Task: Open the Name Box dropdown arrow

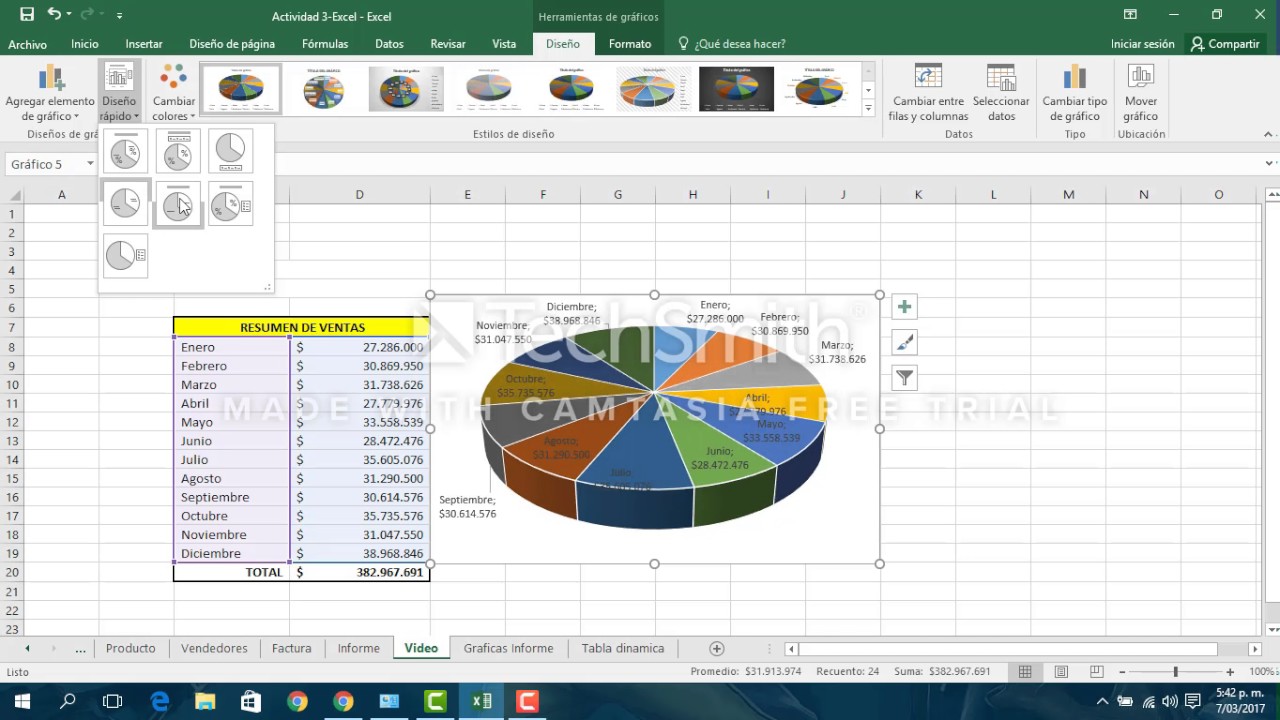Action: tap(90, 164)
